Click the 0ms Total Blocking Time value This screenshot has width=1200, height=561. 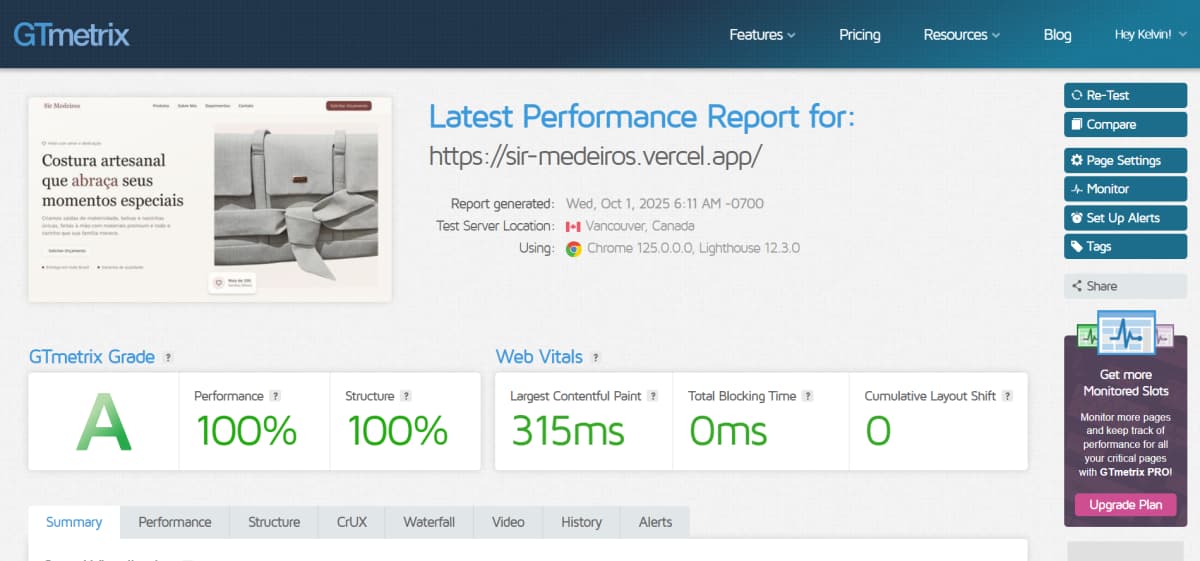[x=729, y=431]
